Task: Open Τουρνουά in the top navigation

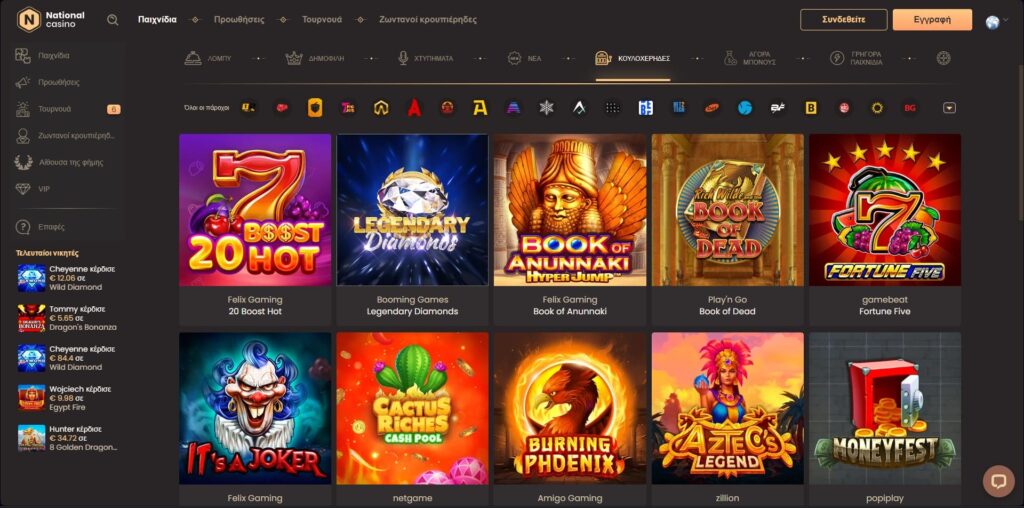Action: coord(322,20)
